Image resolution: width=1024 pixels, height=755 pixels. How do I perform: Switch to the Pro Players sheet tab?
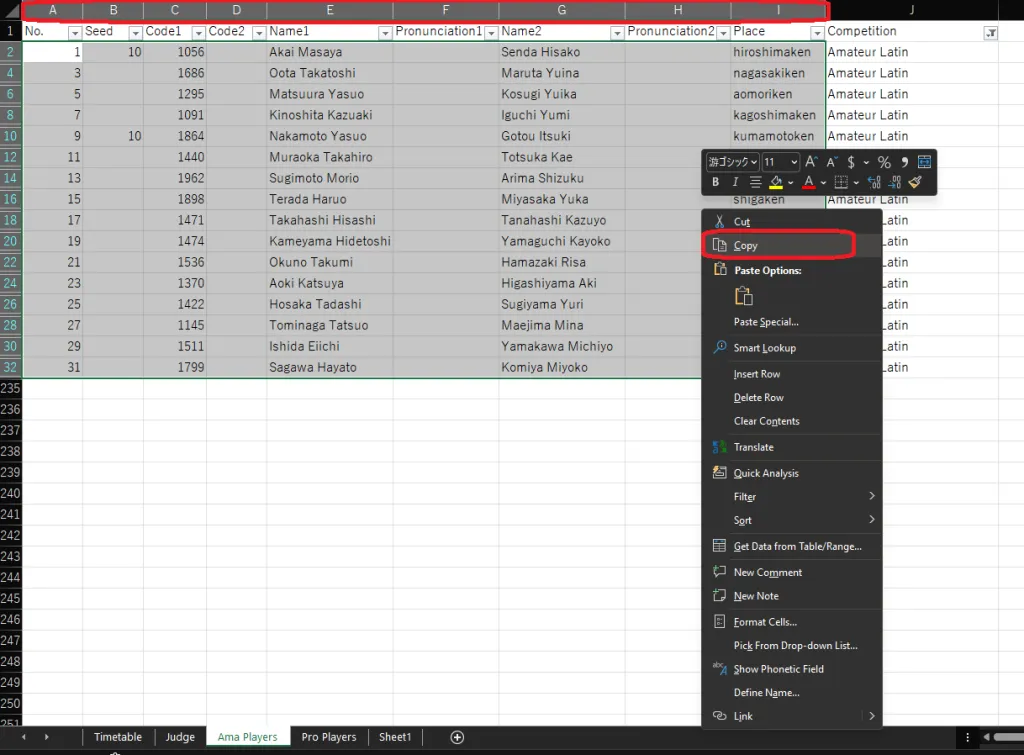329,737
